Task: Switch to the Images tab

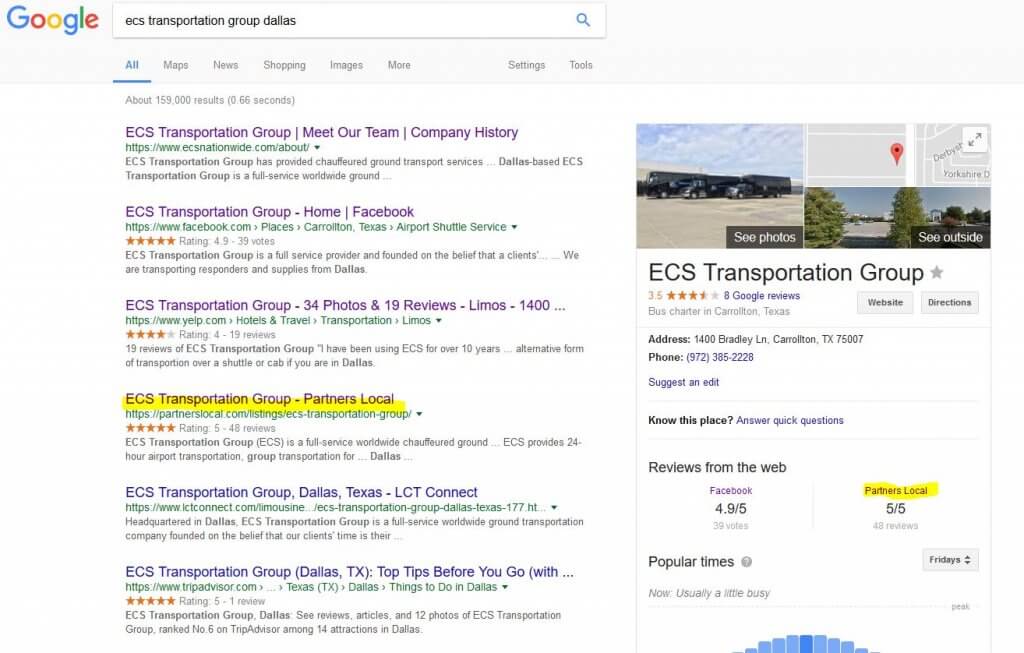Action: (x=346, y=65)
